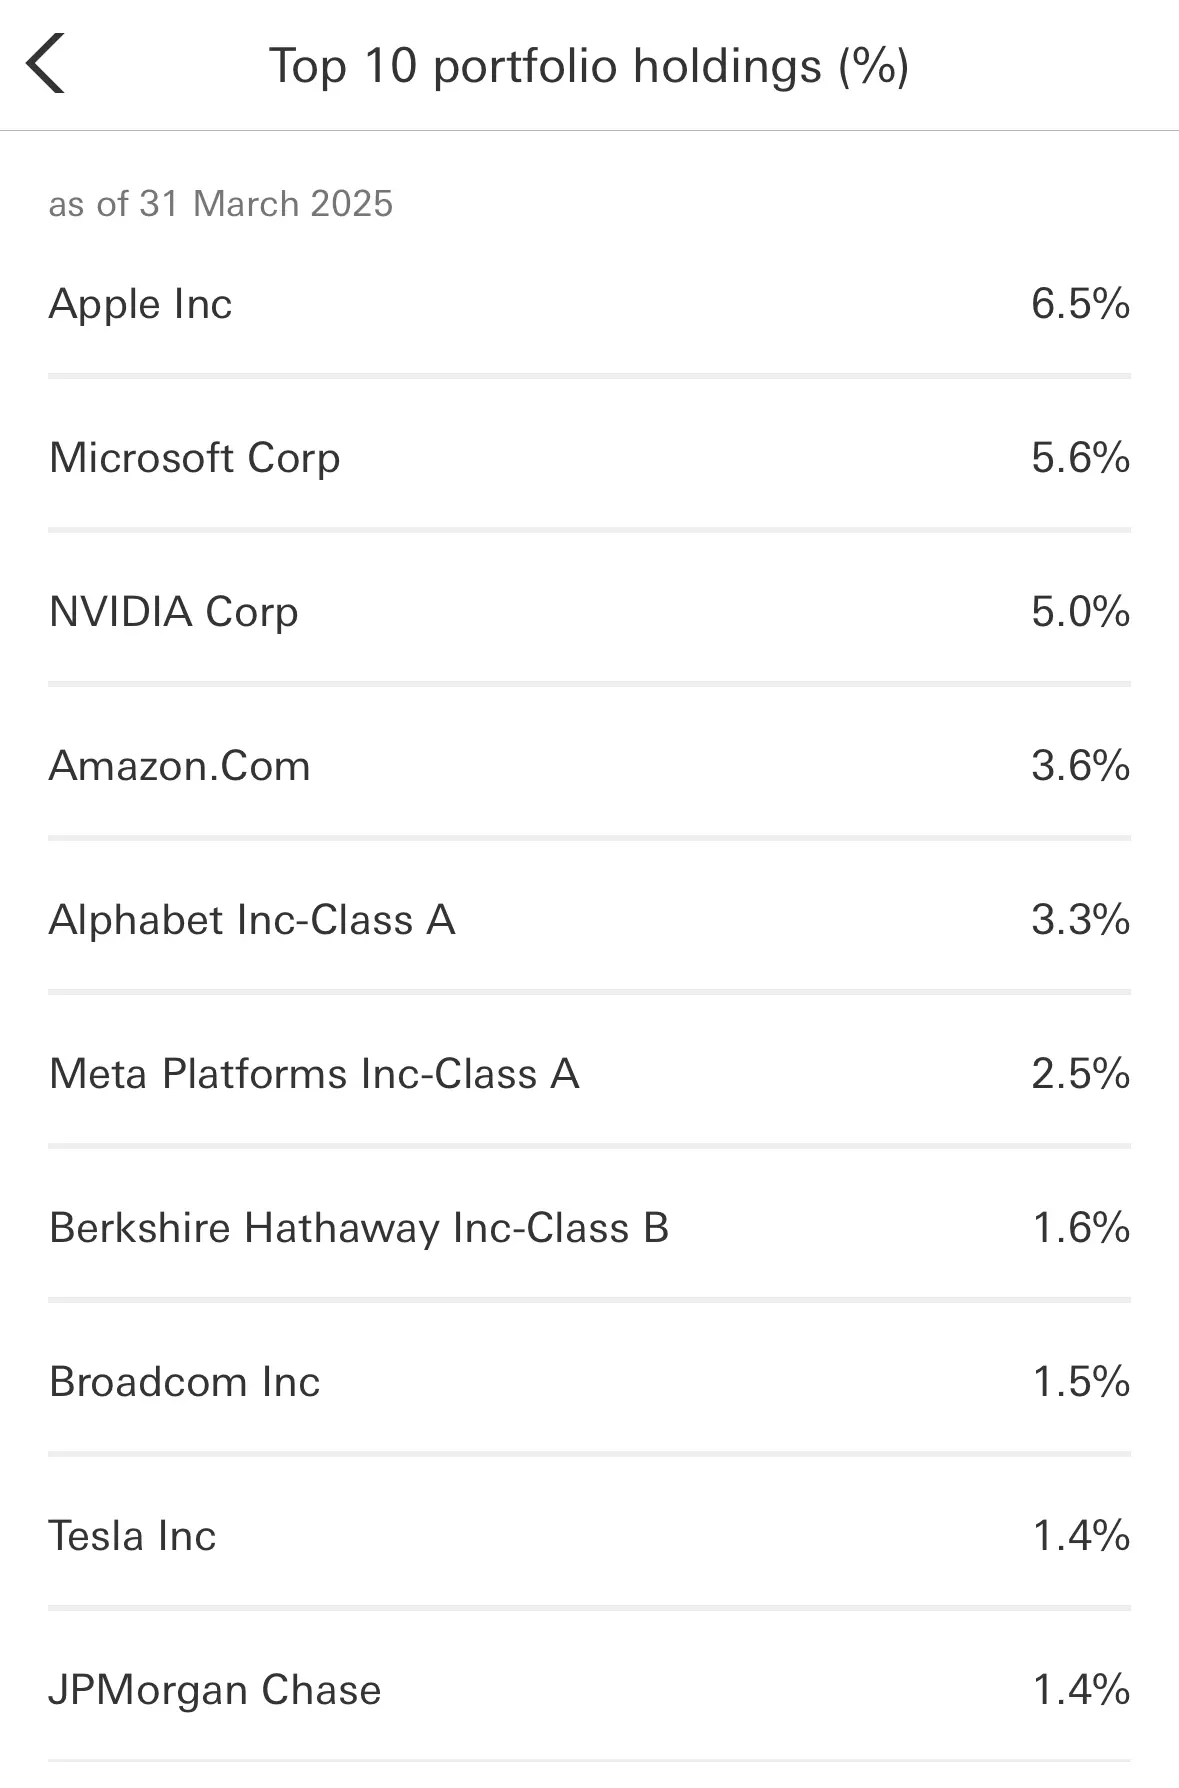
Task: Click the as of 31 March 2025 date
Action: (221, 204)
